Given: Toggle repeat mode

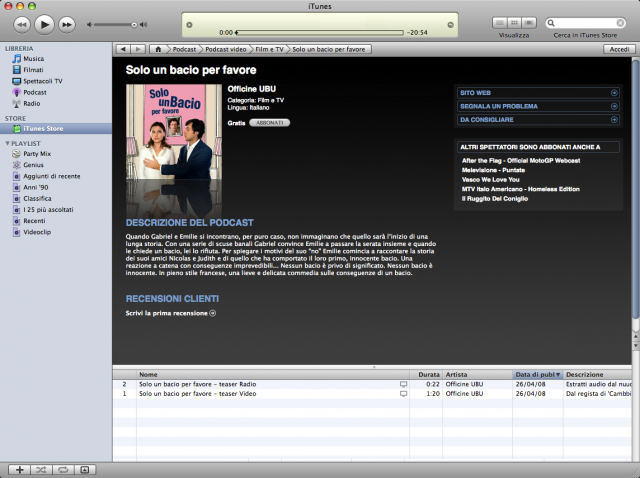Looking at the screenshot, I should (62, 469).
